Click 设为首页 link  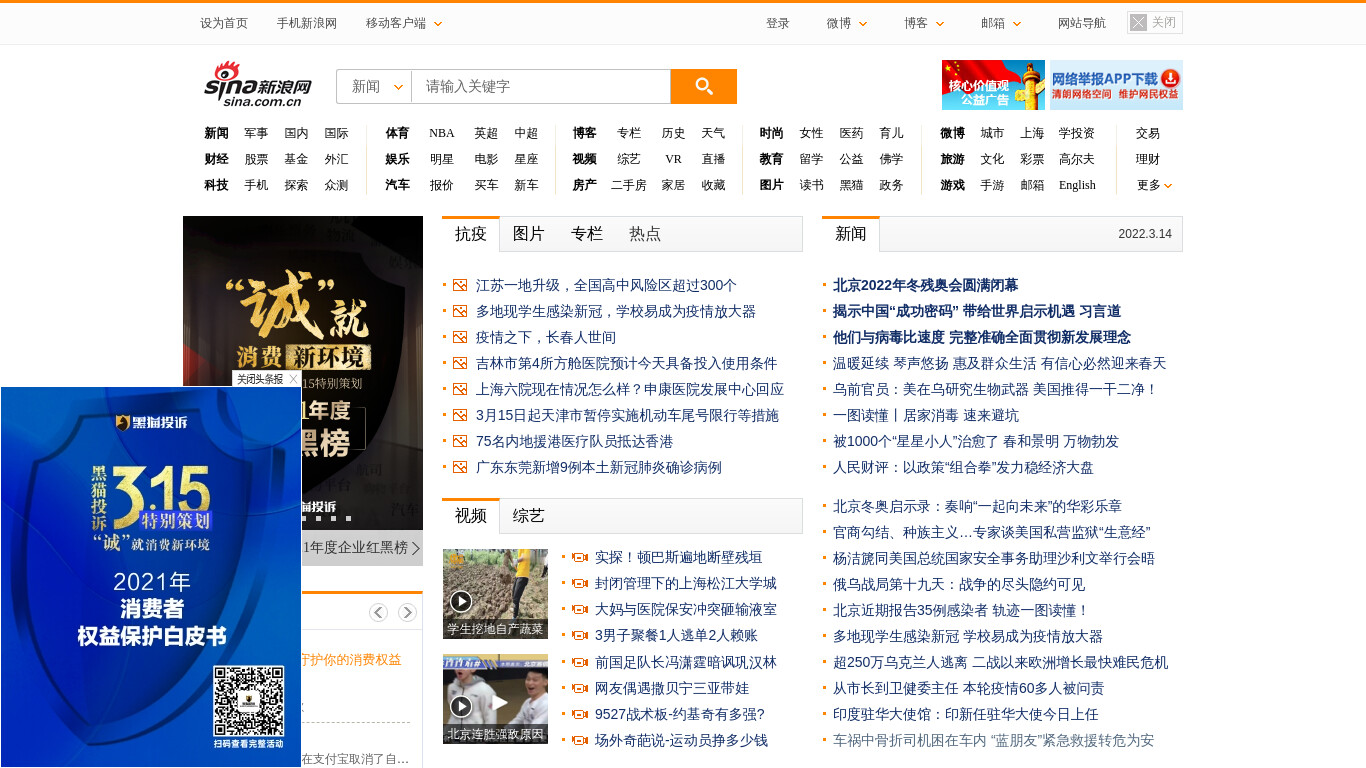coord(224,23)
